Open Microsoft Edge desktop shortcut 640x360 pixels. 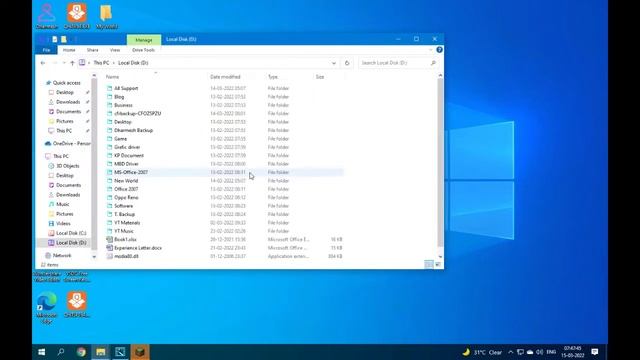tap(47, 308)
